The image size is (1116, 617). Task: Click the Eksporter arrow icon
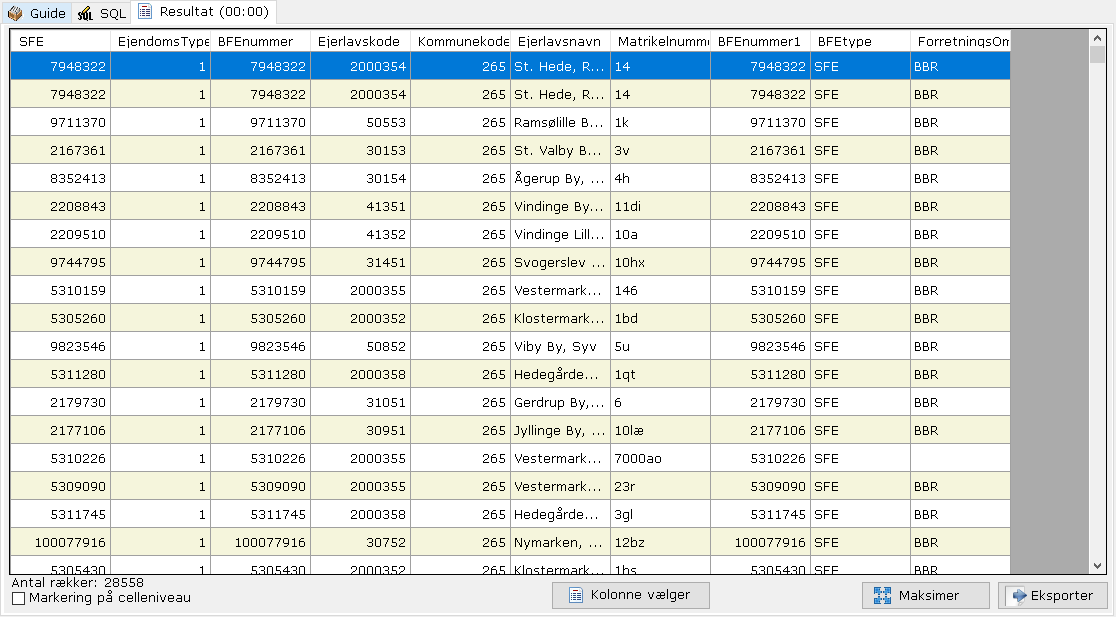coord(1018,595)
